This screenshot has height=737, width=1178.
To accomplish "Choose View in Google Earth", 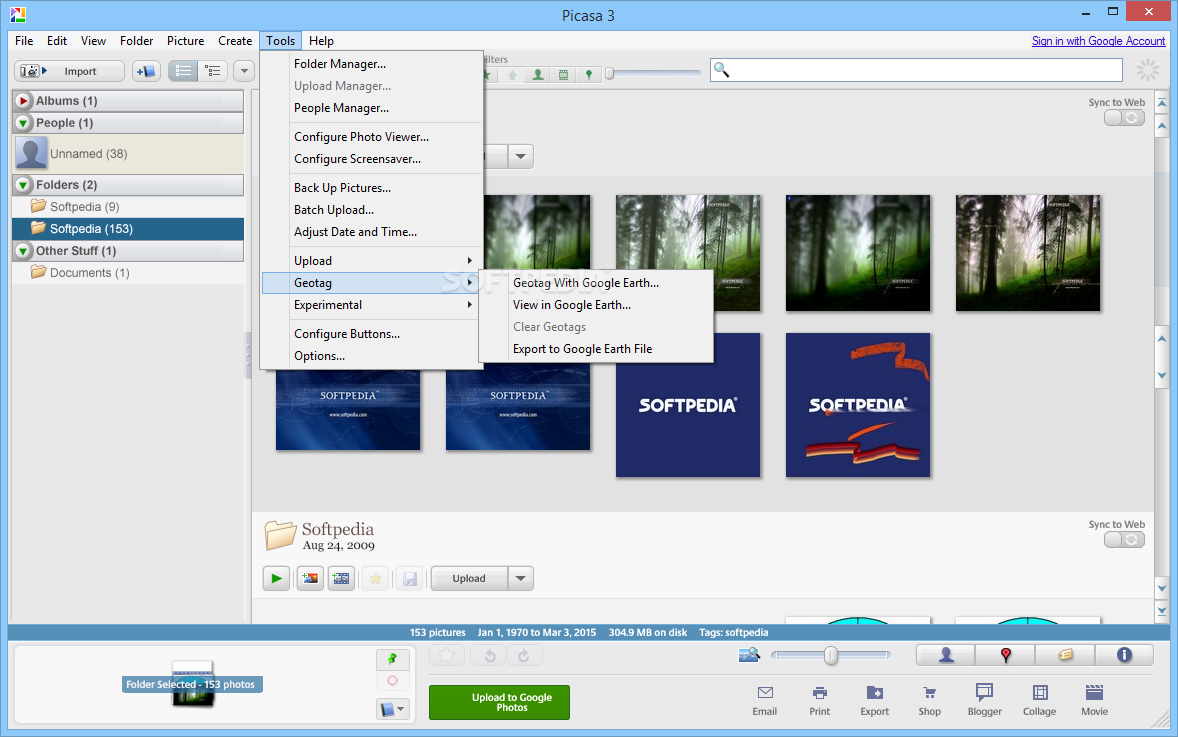I will pyautogui.click(x=596, y=305).
